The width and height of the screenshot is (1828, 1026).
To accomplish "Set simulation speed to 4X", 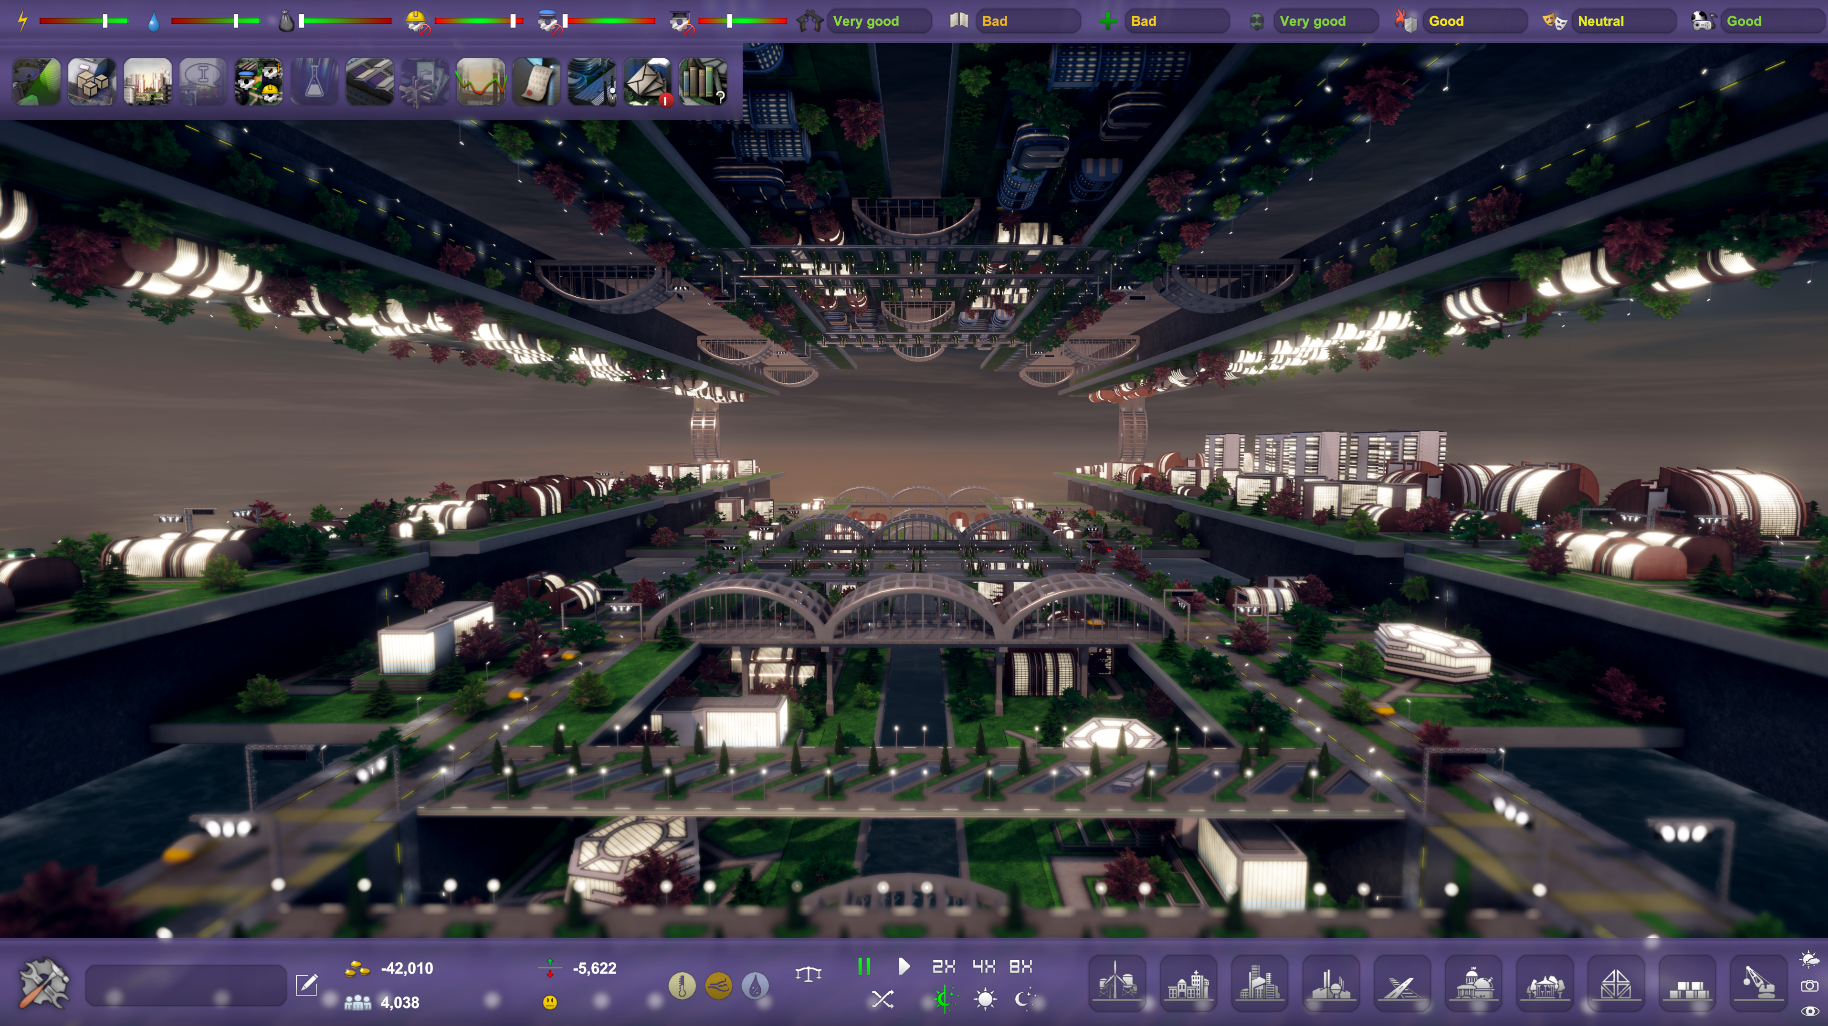I will click(984, 966).
